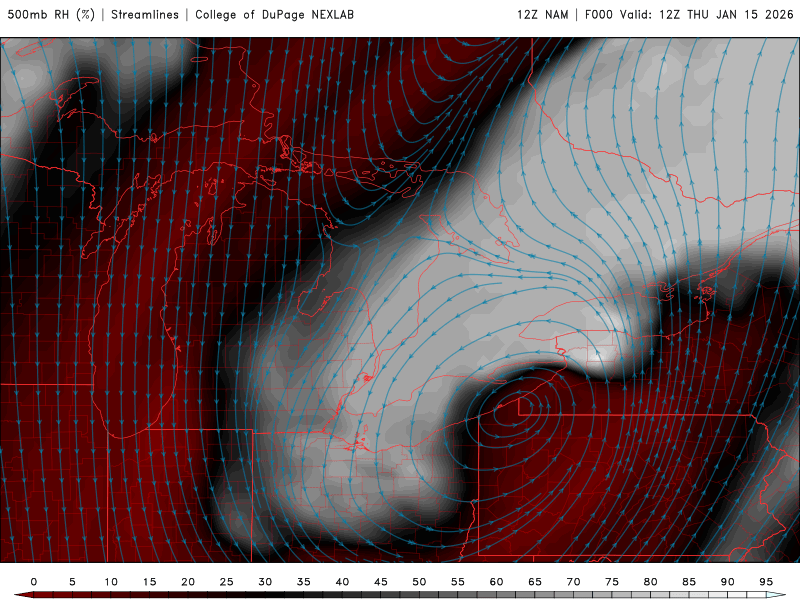Select the '20' color scale label

[x=188, y=582]
